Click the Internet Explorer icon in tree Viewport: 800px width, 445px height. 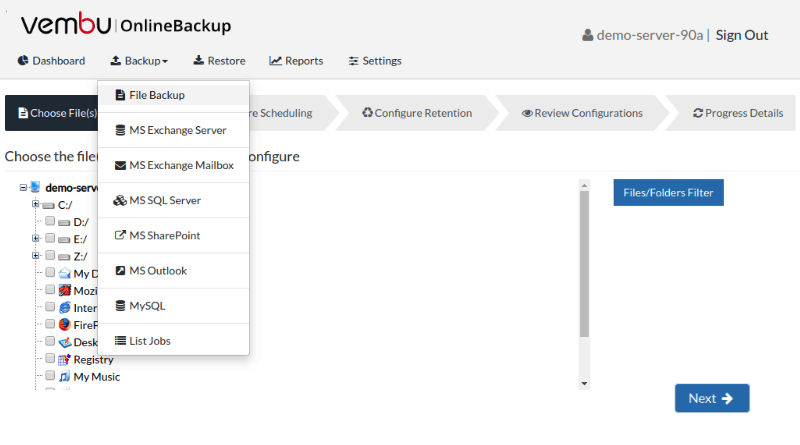coord(65,307)
